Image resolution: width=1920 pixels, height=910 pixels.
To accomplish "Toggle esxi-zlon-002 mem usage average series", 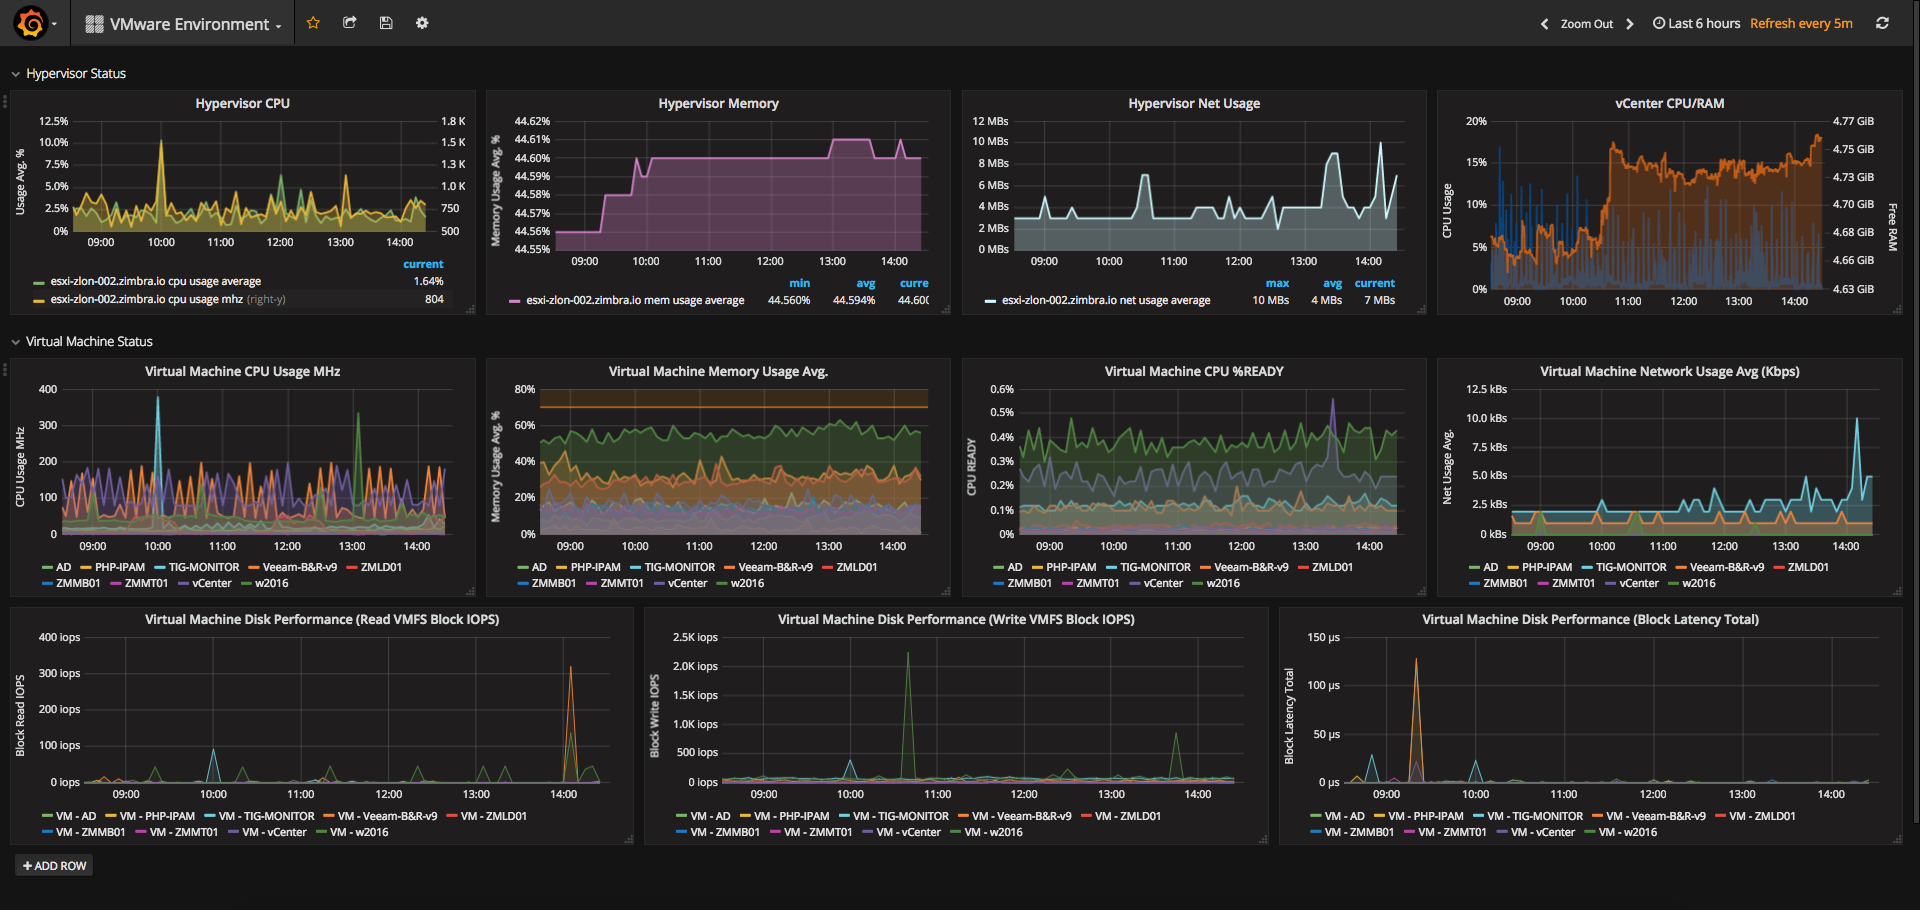I will point(635,300).
